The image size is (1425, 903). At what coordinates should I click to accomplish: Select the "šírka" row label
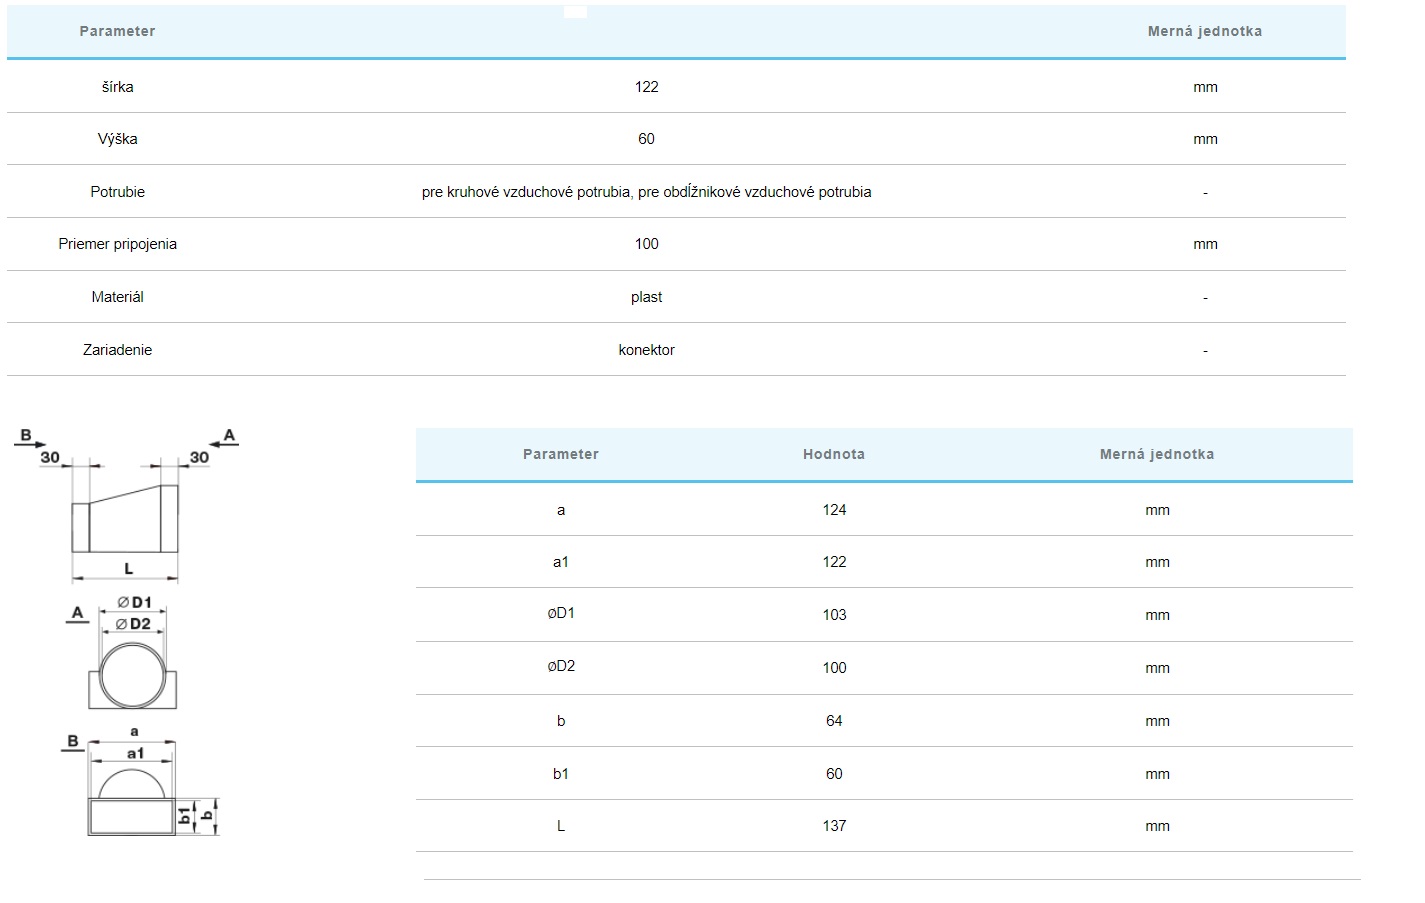point(117,87)
